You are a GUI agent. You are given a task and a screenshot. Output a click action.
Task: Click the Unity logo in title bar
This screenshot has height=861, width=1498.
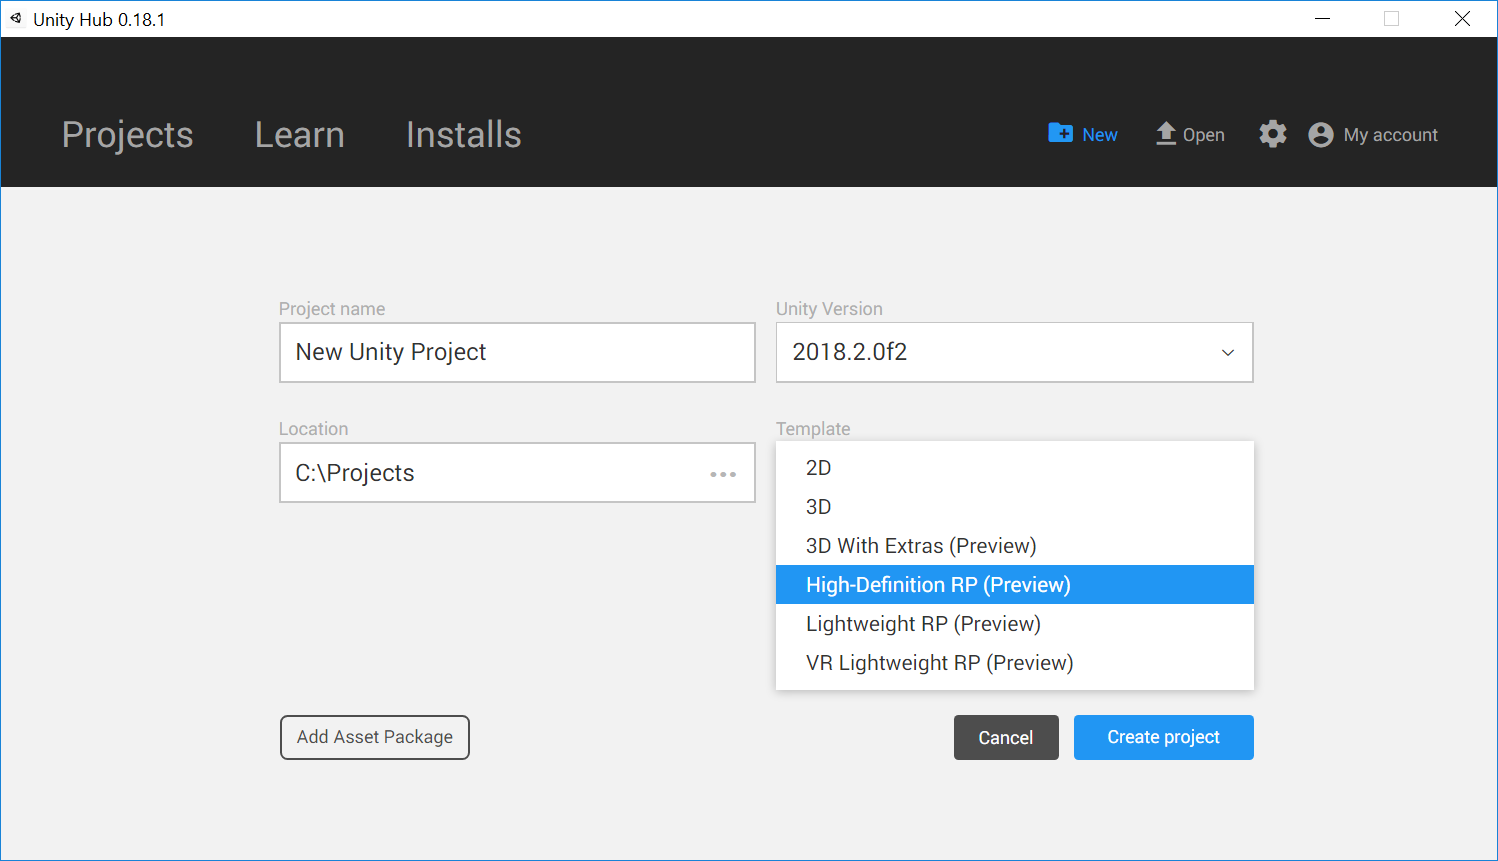click(16, 19)
